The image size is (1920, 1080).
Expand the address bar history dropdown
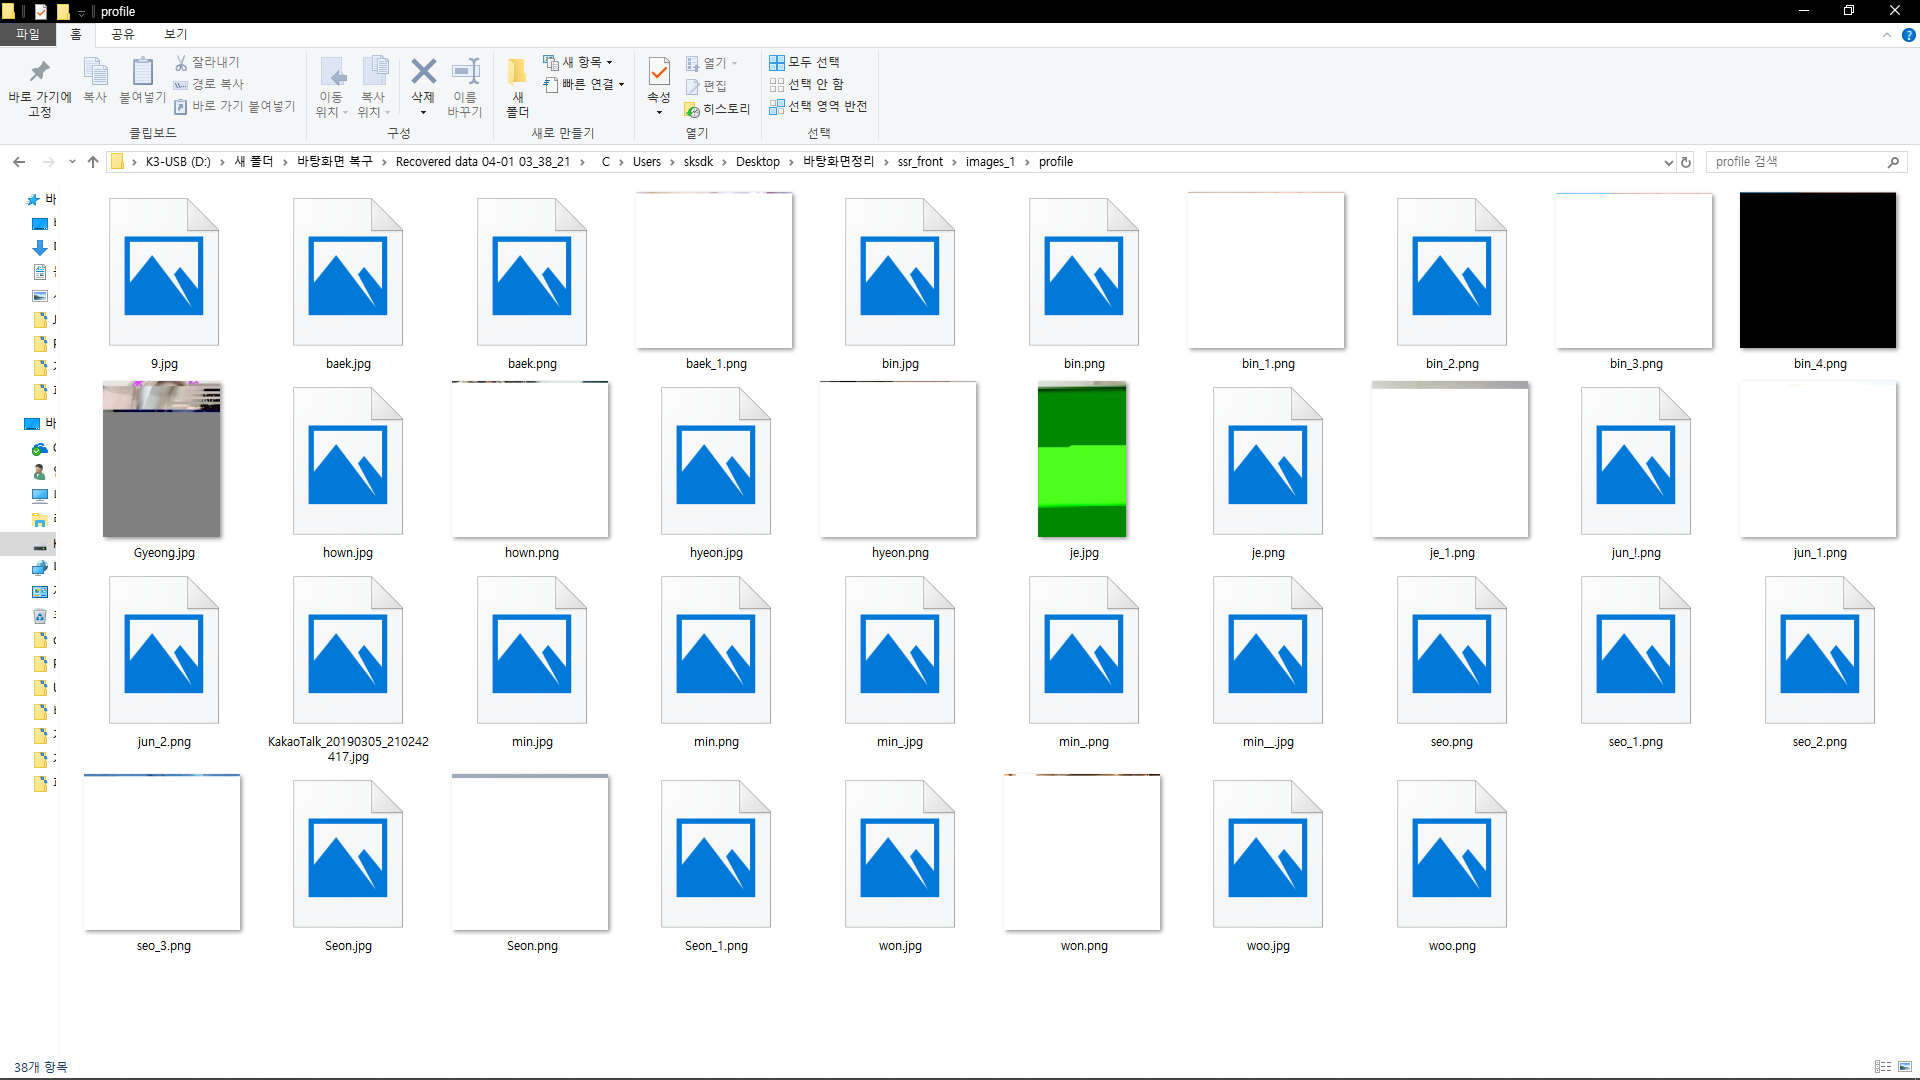[x=1668, y=162]
